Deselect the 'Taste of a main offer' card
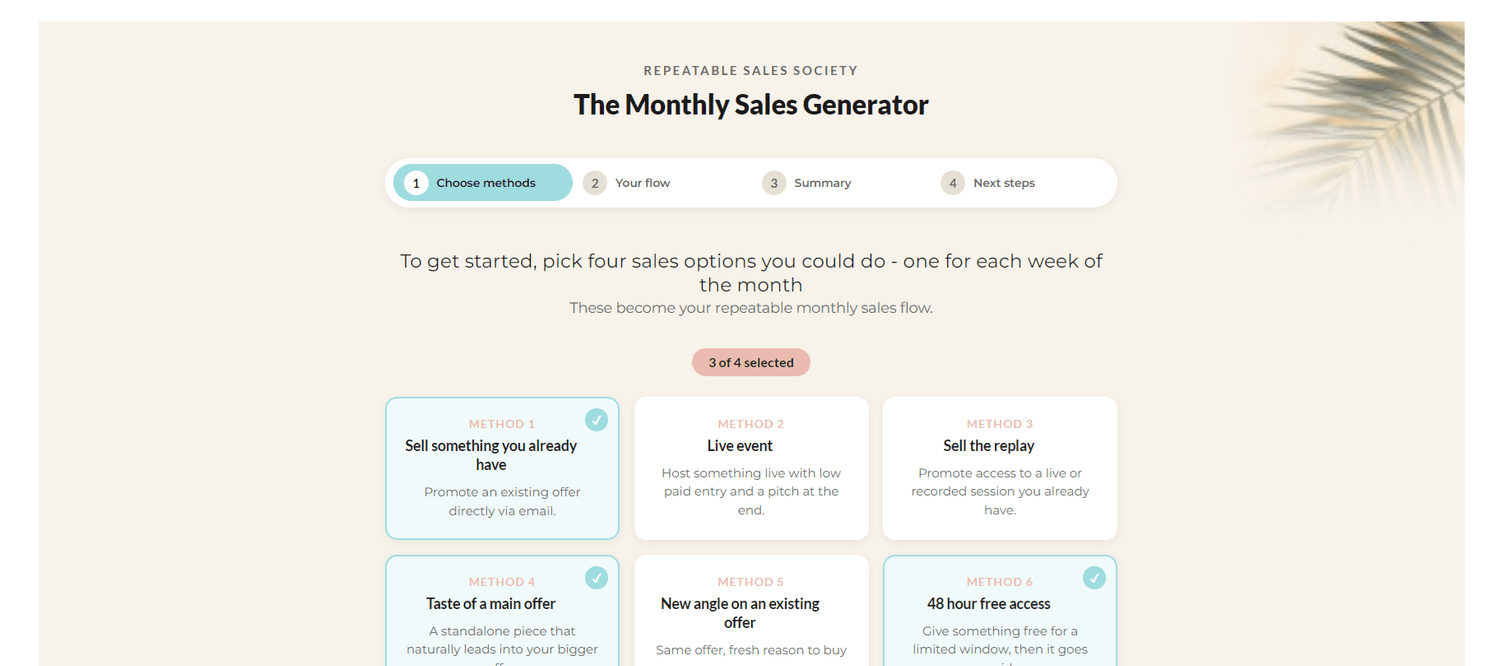Viewport: 1500px width, 666px height. click(502, 610)
